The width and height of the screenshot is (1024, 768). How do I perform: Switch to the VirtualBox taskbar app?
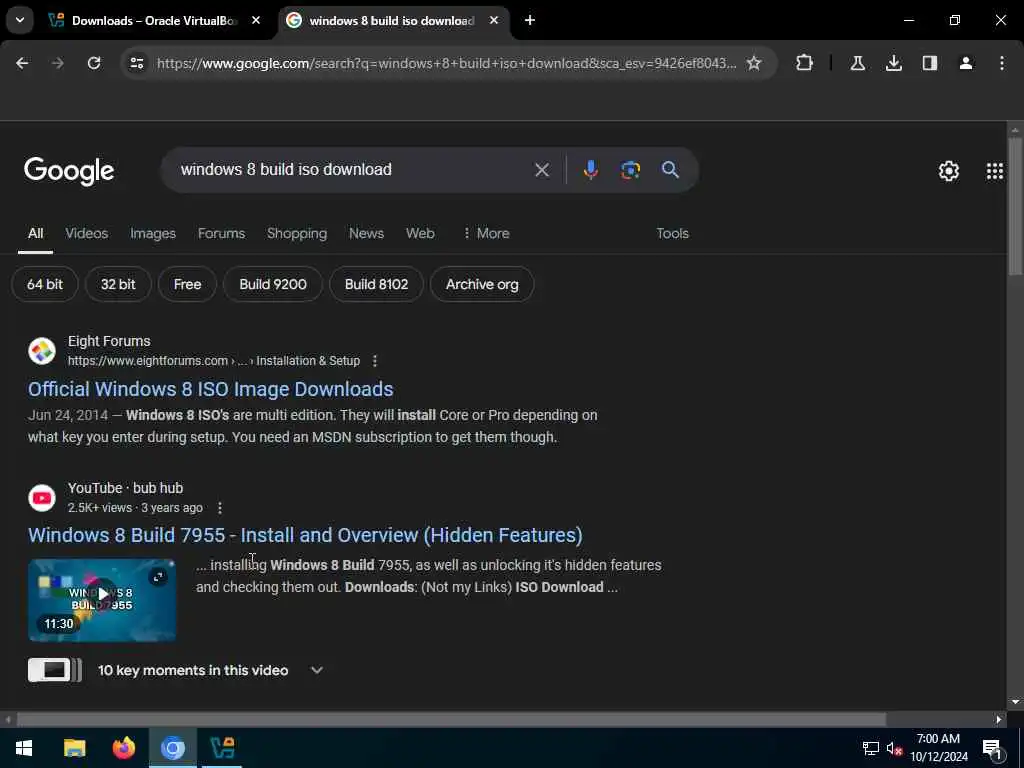point(222,748)
